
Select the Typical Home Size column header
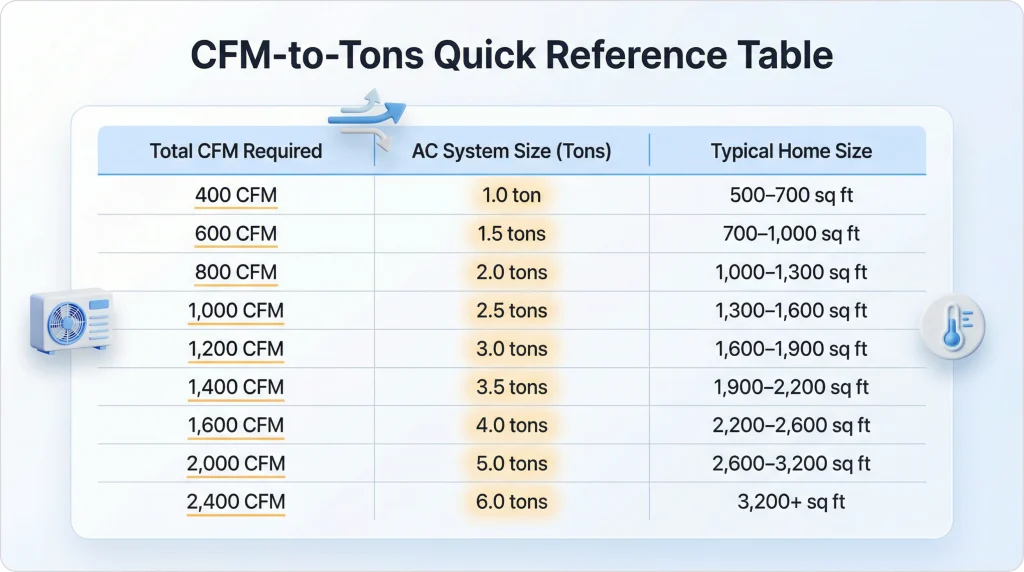click(791, 152)
